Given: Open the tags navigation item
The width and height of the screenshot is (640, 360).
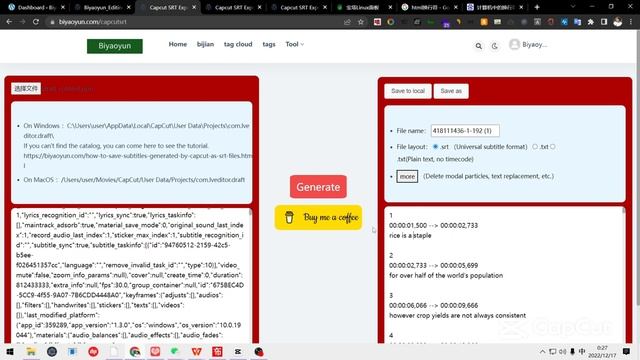Looking at the screenshot, I should (269, 44).
